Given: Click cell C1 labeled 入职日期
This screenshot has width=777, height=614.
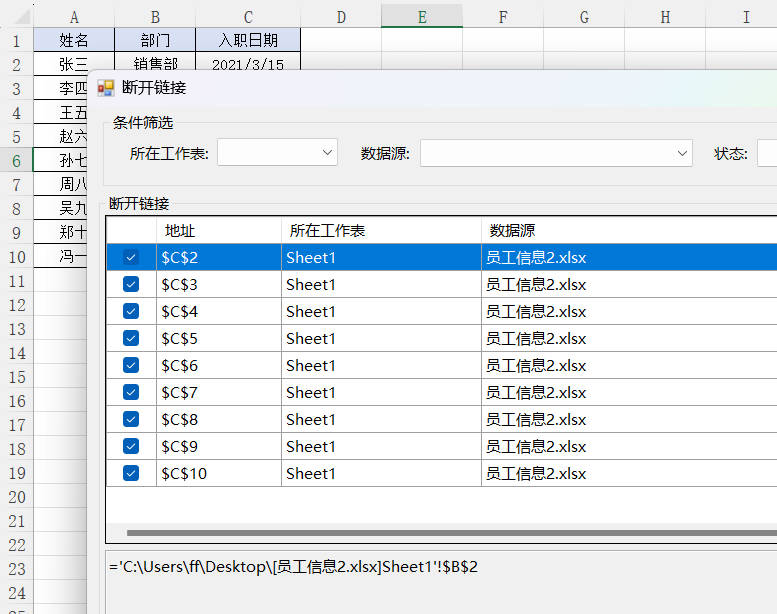Looking at the screenshot, I should (248, 40).
